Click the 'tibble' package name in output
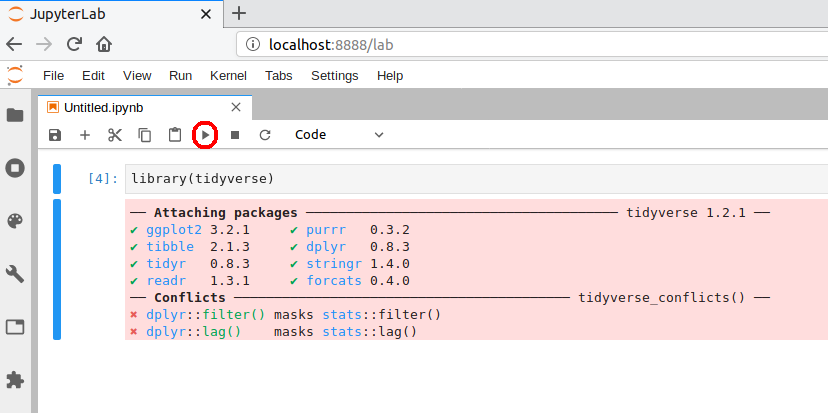Image resolution: width=828 pixels, height=413 pixels. 170,247
